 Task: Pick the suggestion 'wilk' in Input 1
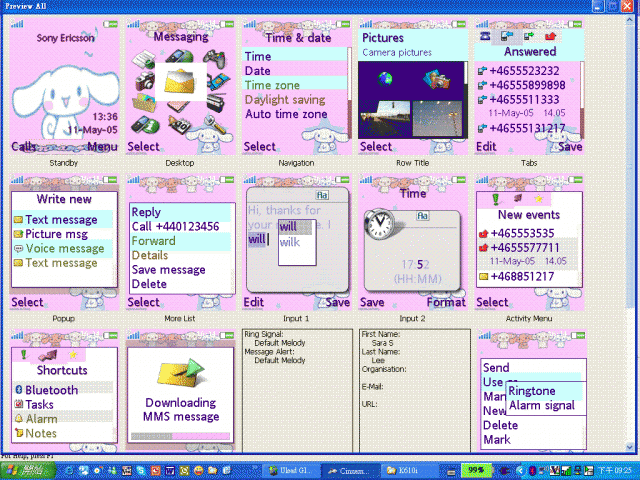click(x=290, y=242)
